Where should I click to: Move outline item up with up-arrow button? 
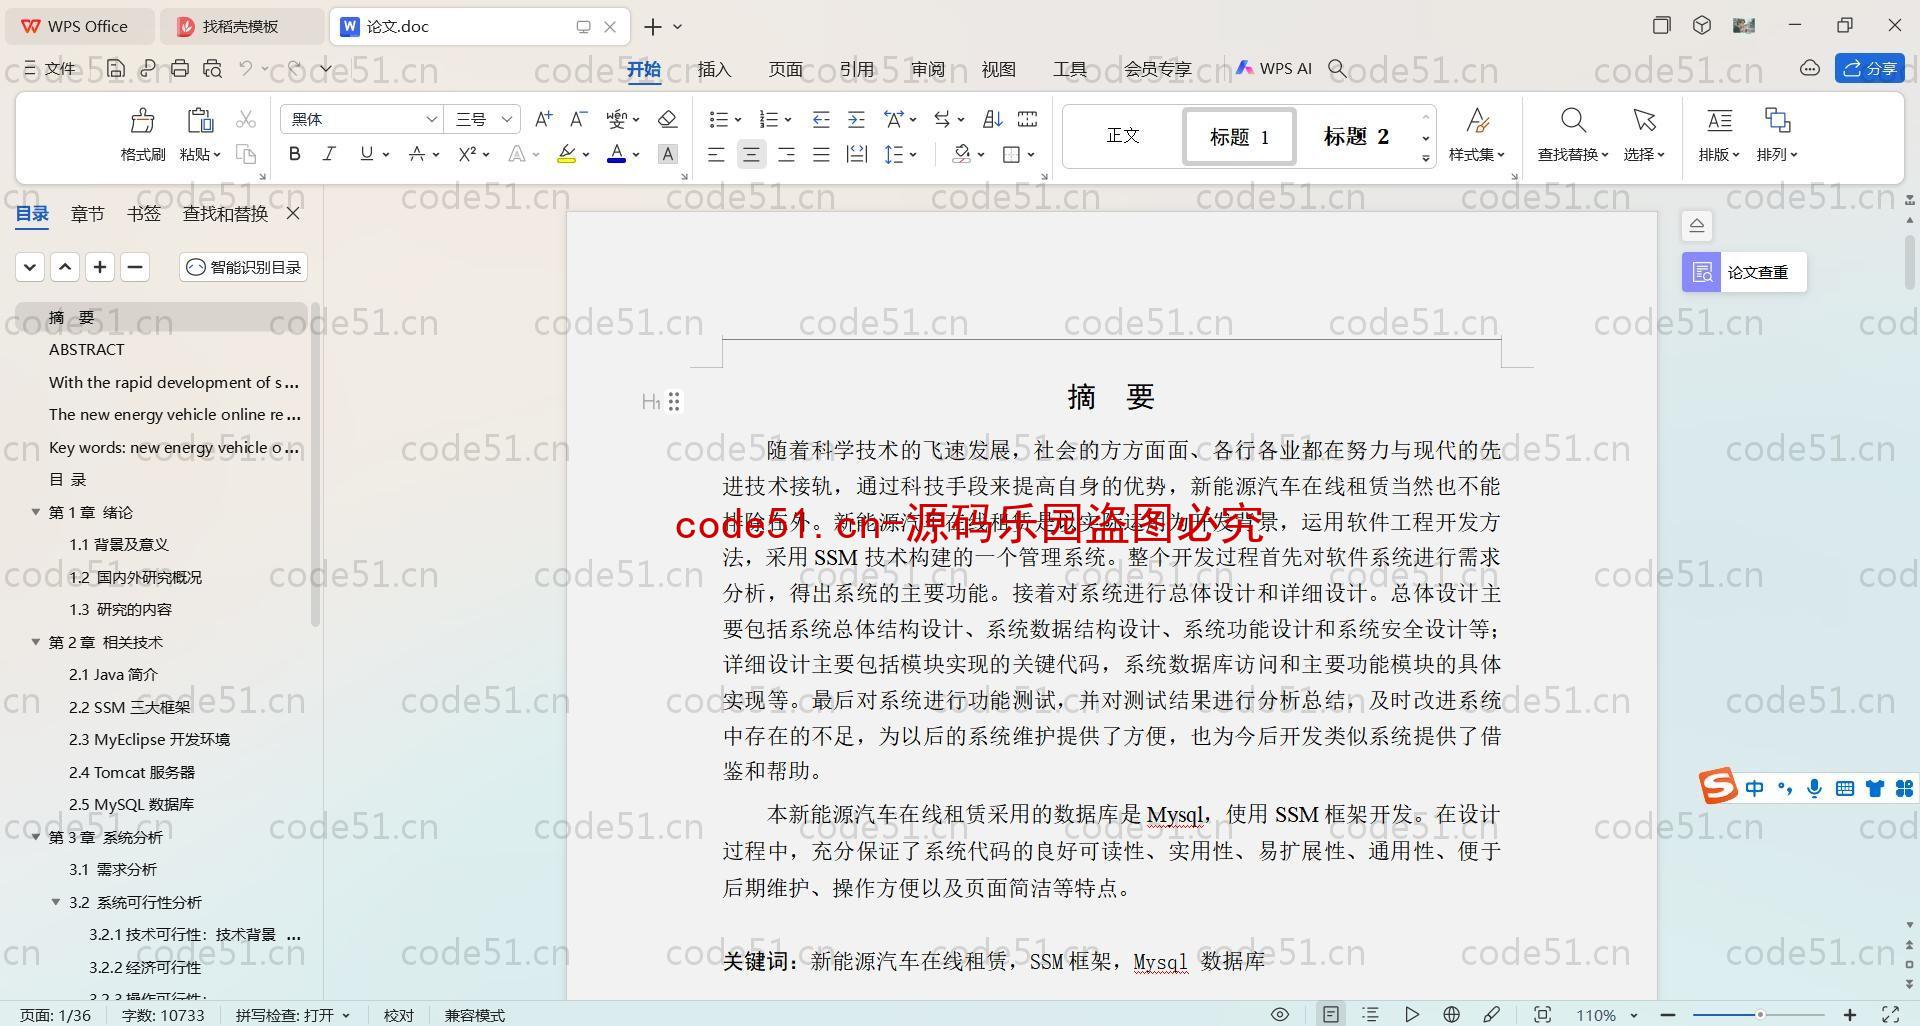pos(65,267)
